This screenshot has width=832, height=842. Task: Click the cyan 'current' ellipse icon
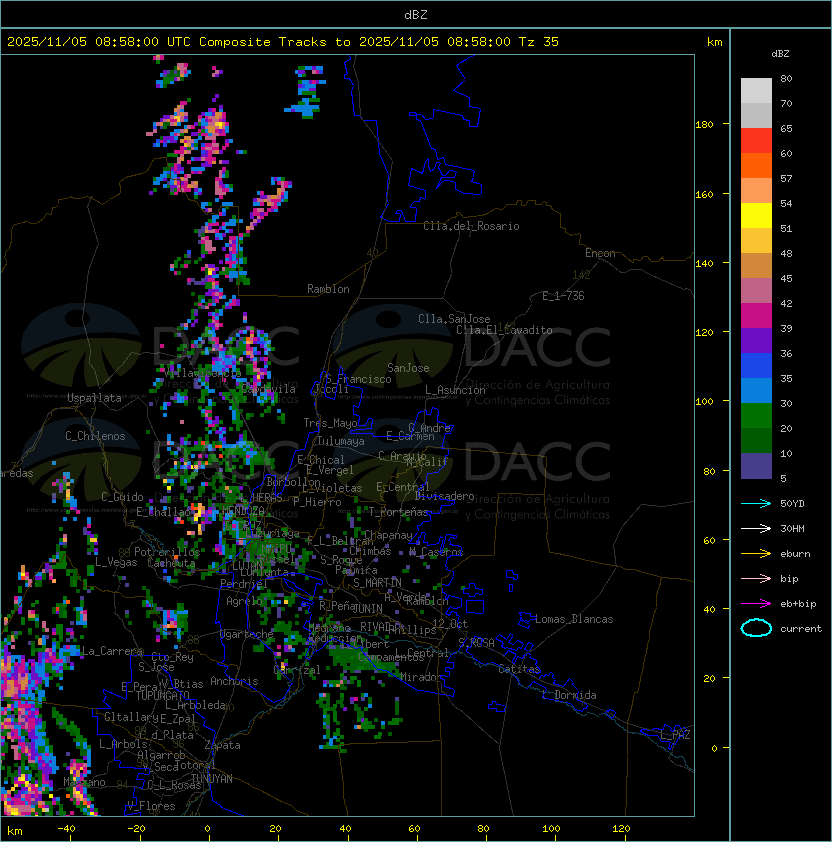coord(756,628)
